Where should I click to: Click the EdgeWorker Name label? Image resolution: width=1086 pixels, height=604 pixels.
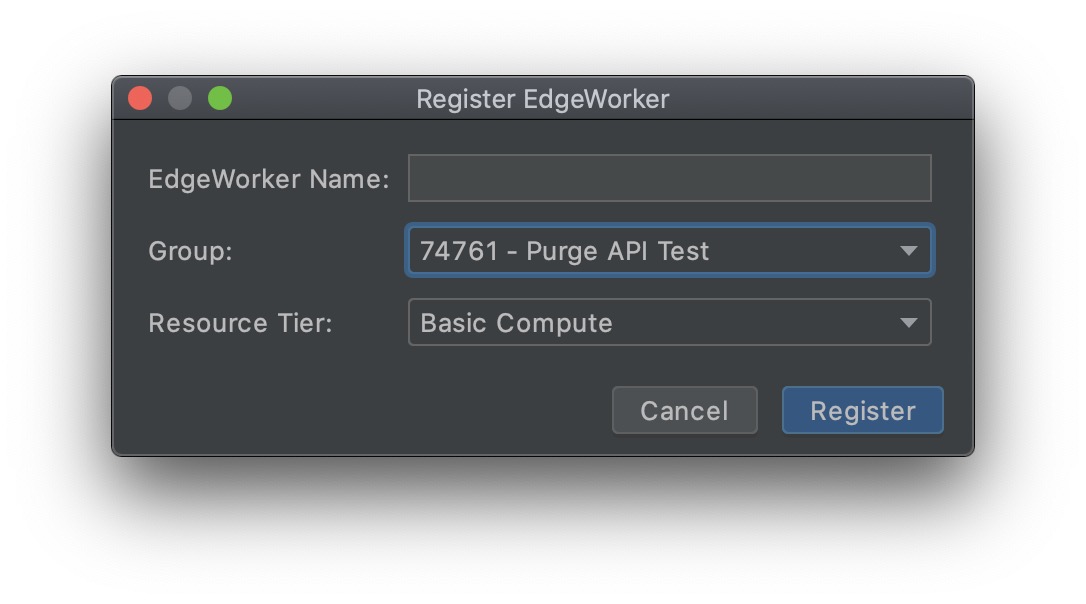(x=269, y=179)
